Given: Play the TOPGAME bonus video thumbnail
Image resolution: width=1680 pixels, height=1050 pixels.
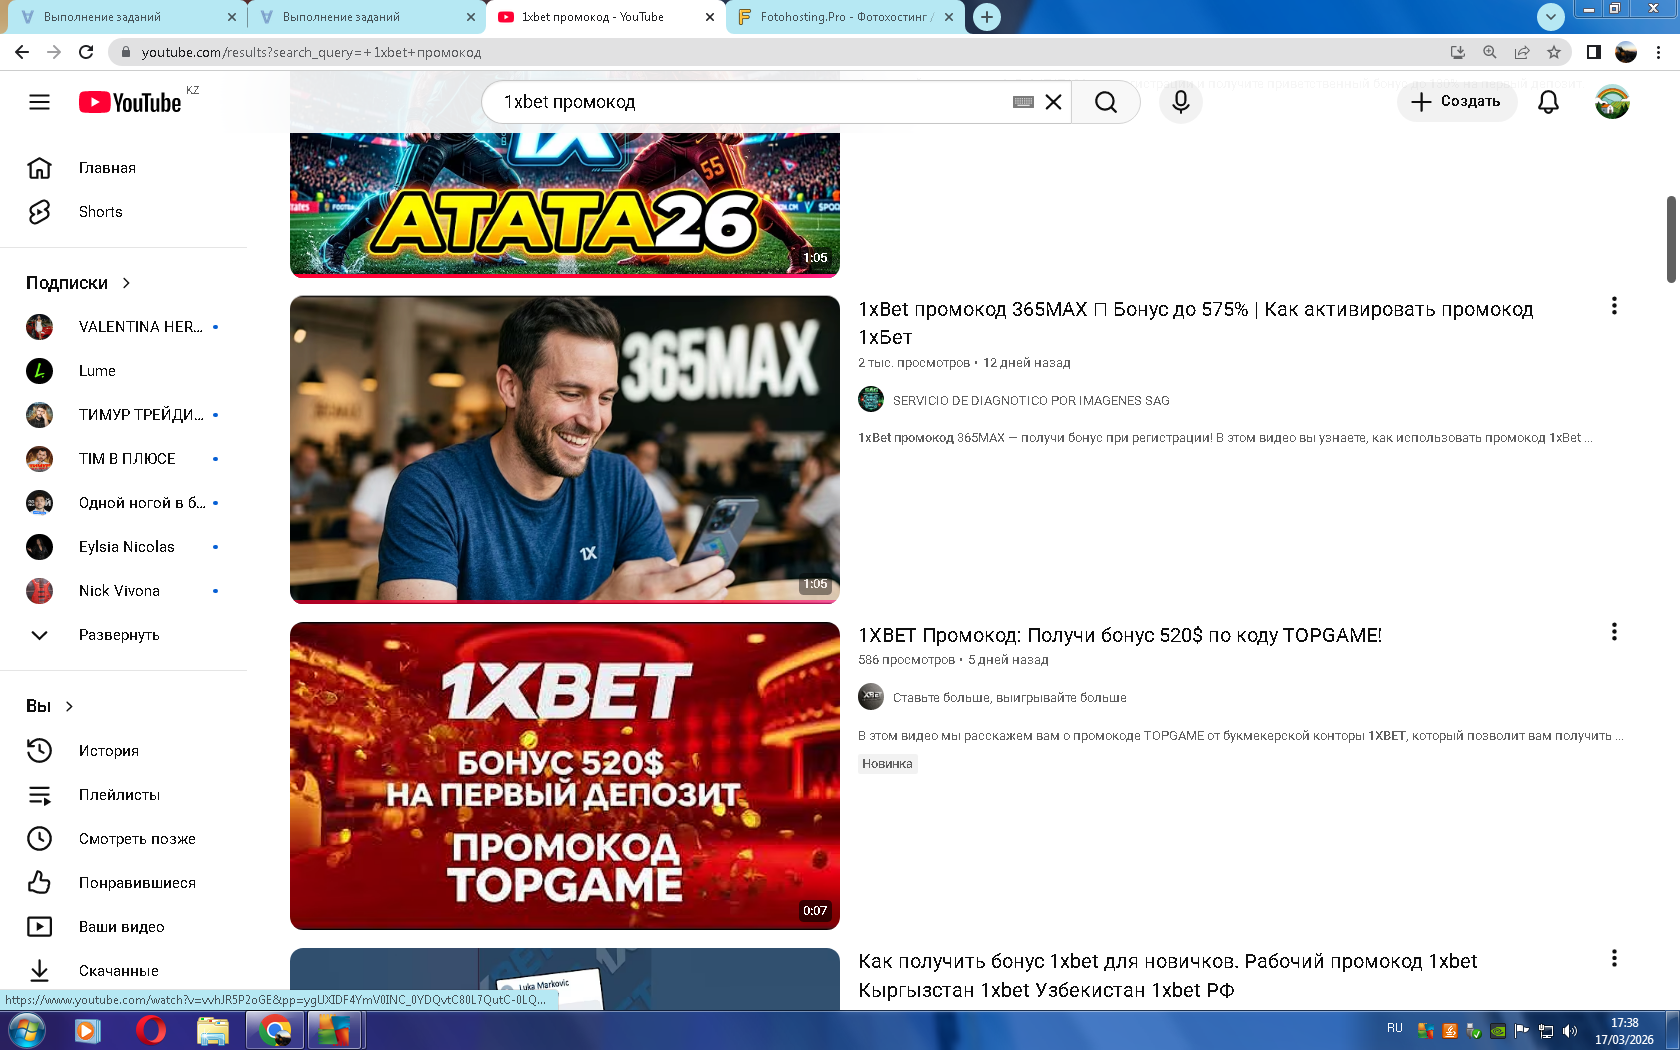Looking at the screenshot, I should pos(565,776).
